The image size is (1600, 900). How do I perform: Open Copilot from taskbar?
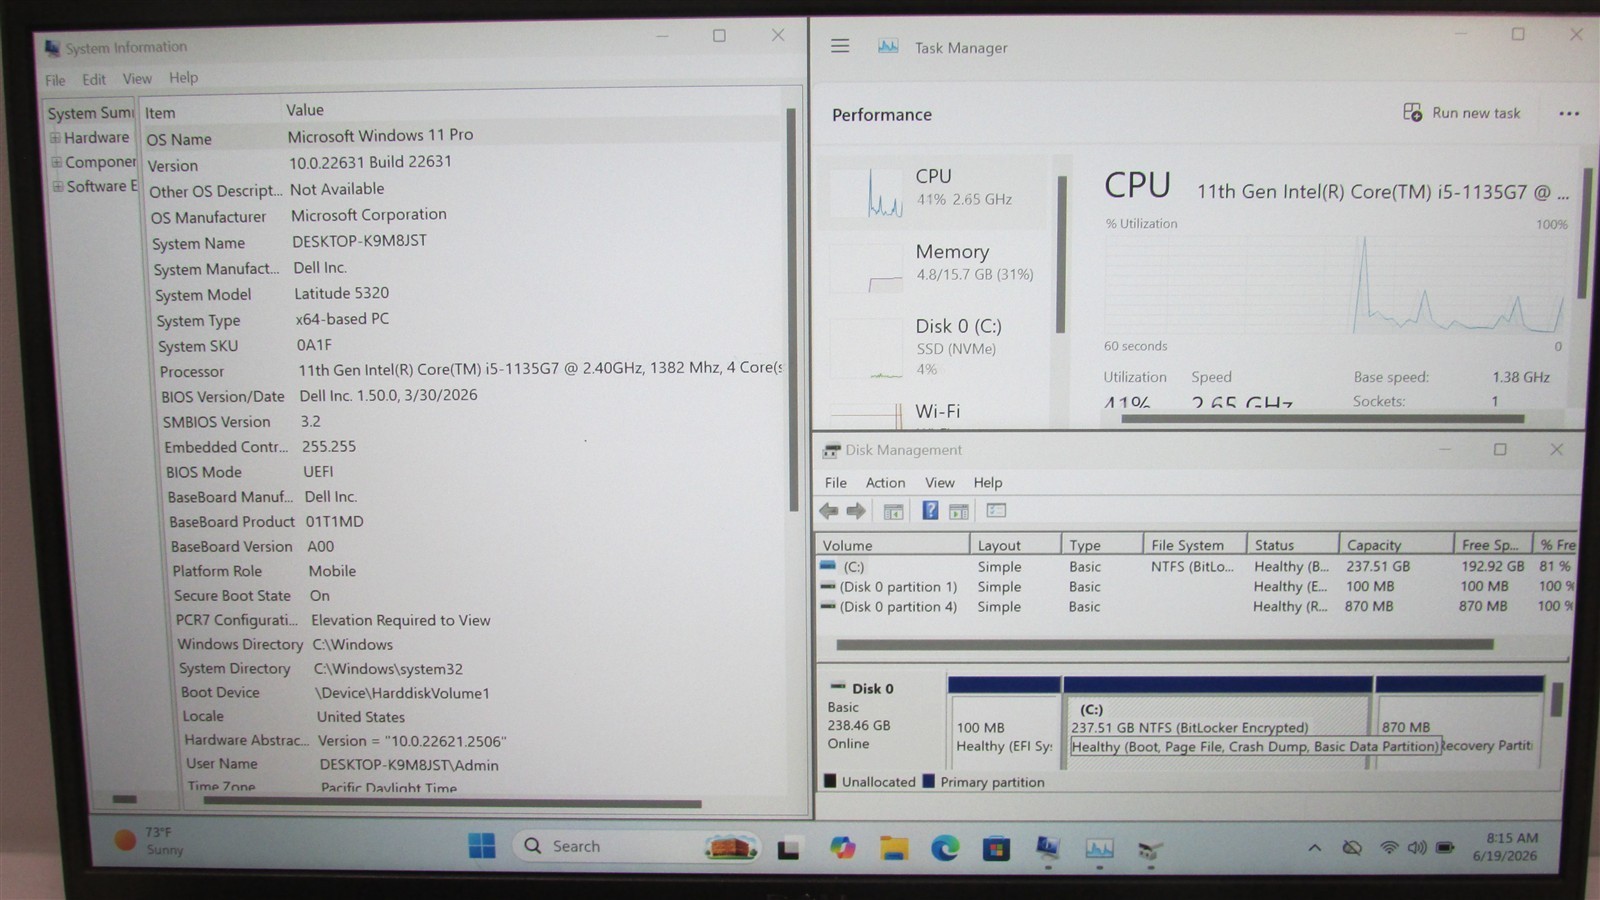tap(842, 848)
